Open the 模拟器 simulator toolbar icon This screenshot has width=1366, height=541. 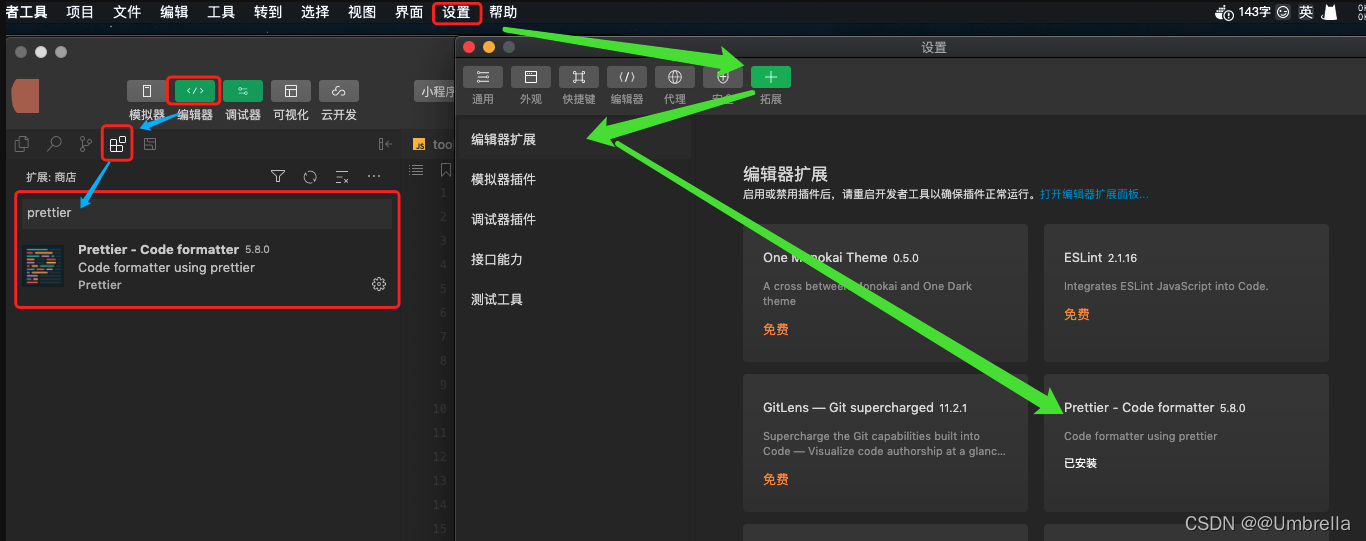pos(146,91)
